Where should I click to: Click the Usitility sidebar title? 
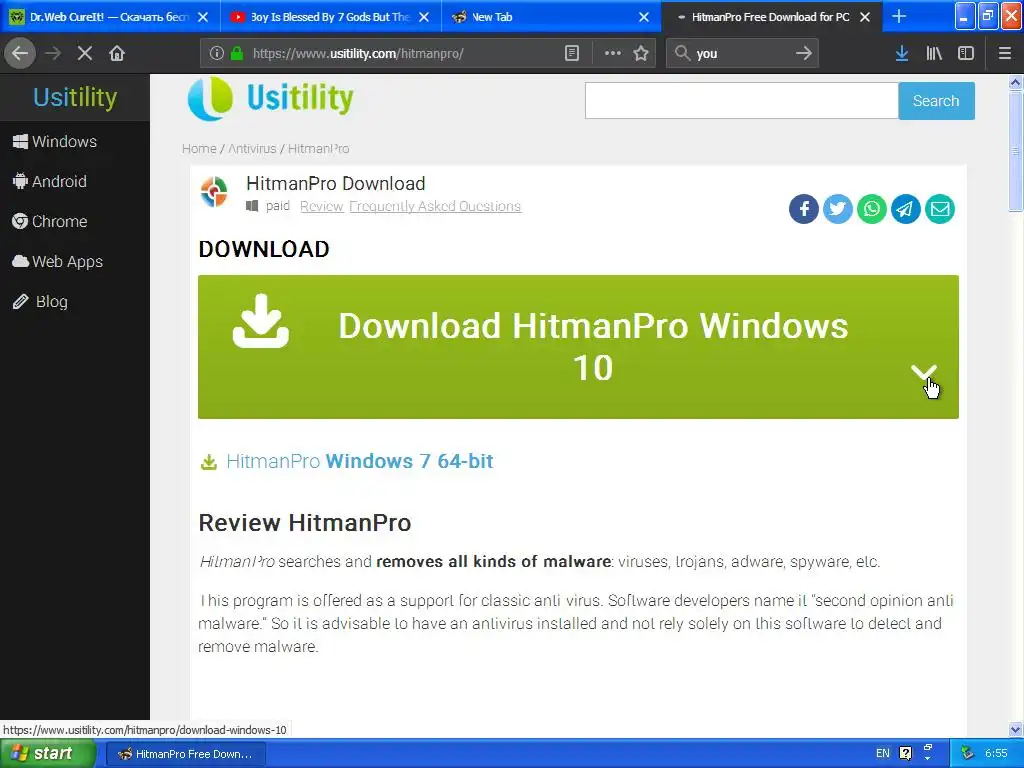point(75,97)
